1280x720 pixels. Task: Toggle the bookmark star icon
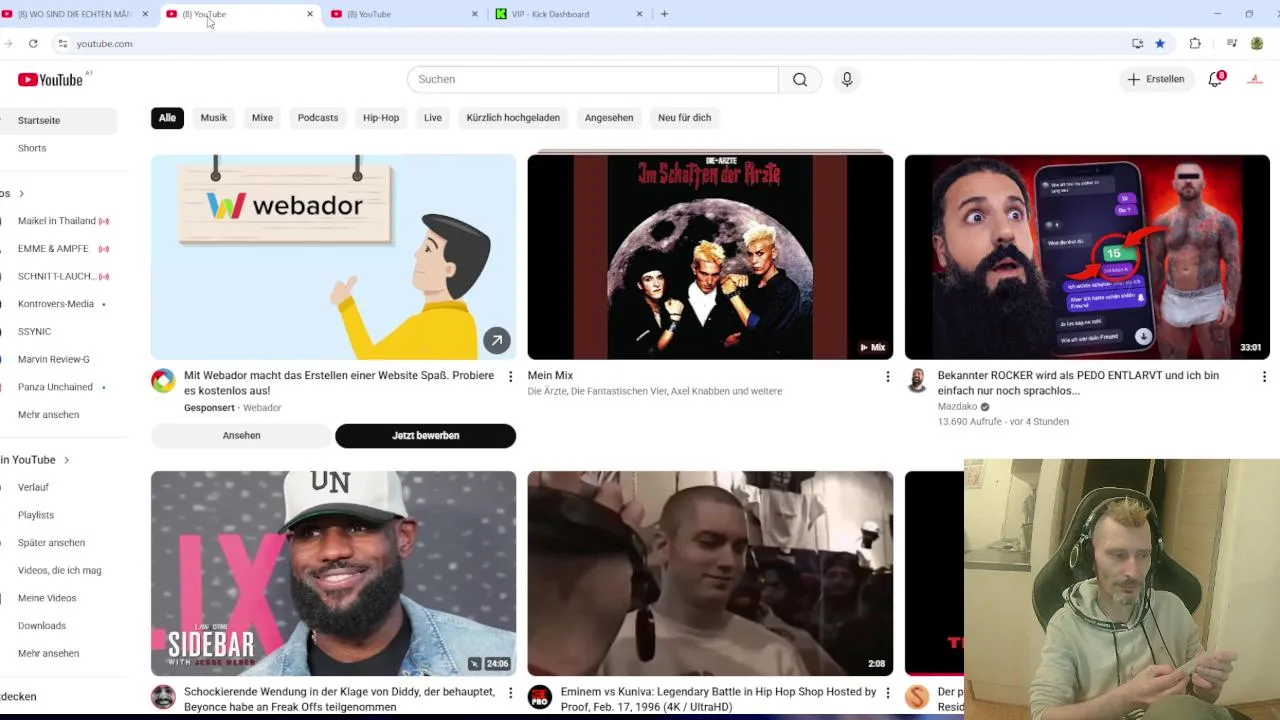pyautogui.click(x=1160, y=44)
